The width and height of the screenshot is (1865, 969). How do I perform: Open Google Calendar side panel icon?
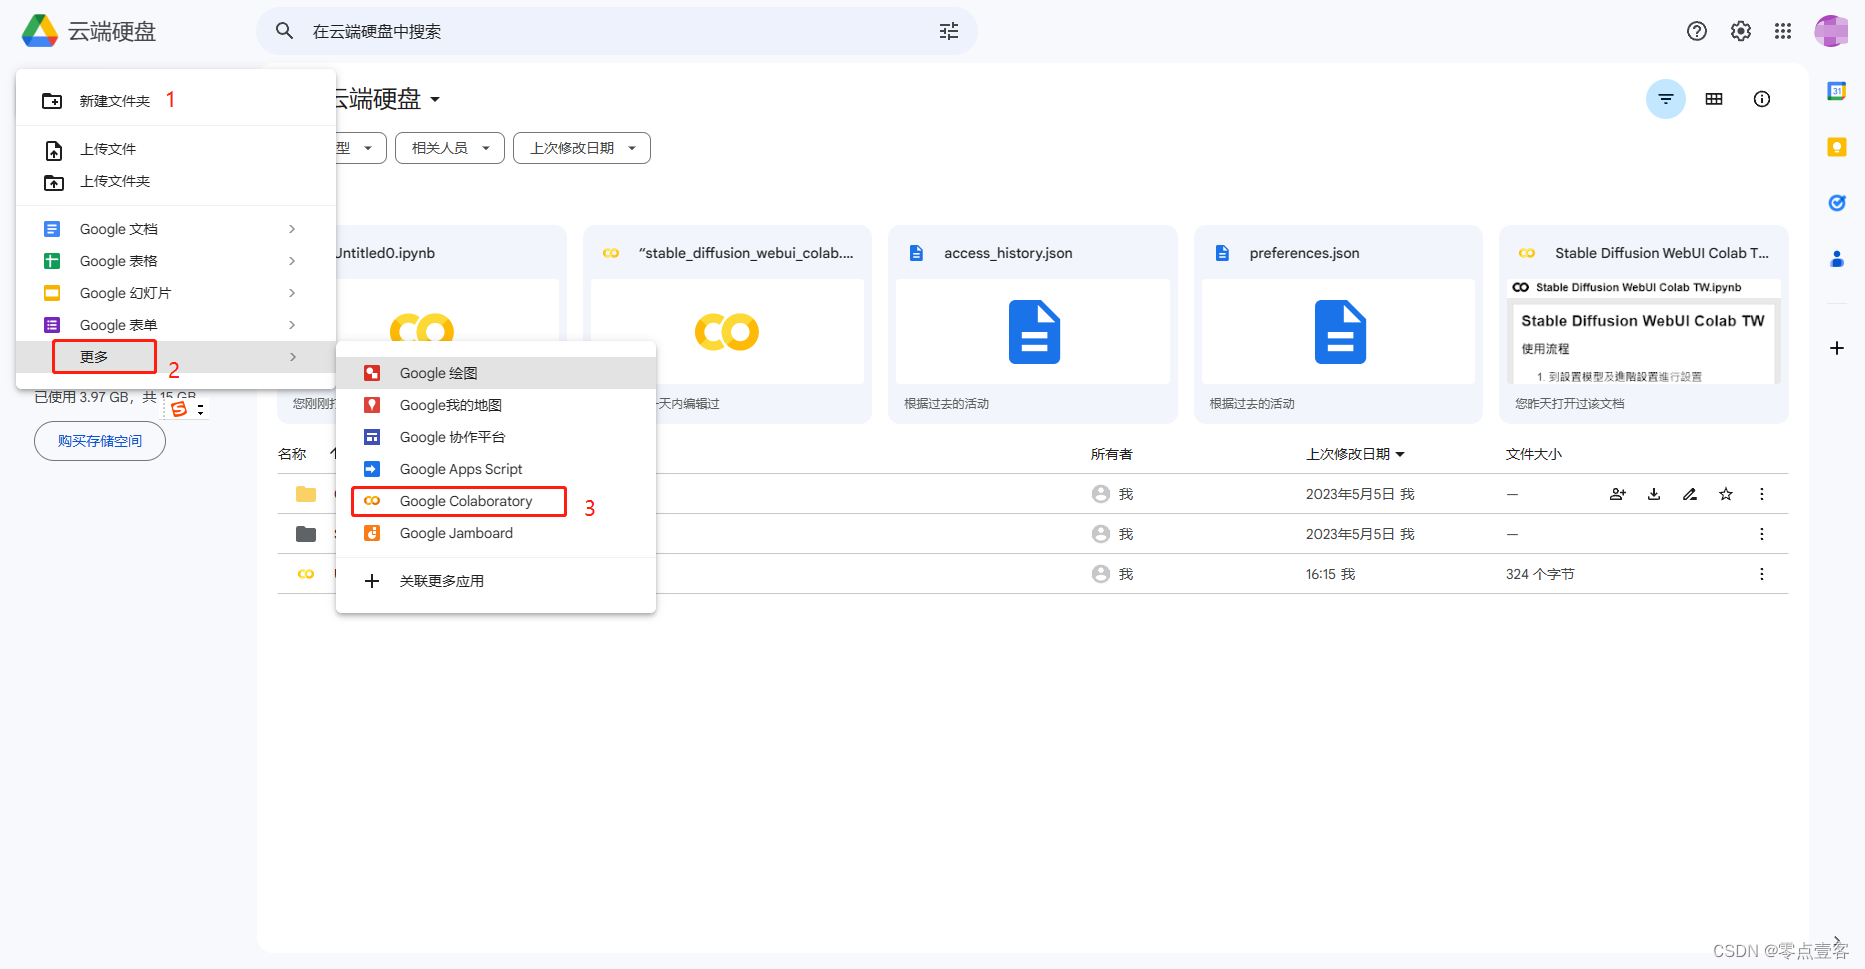coord(1837,91)
